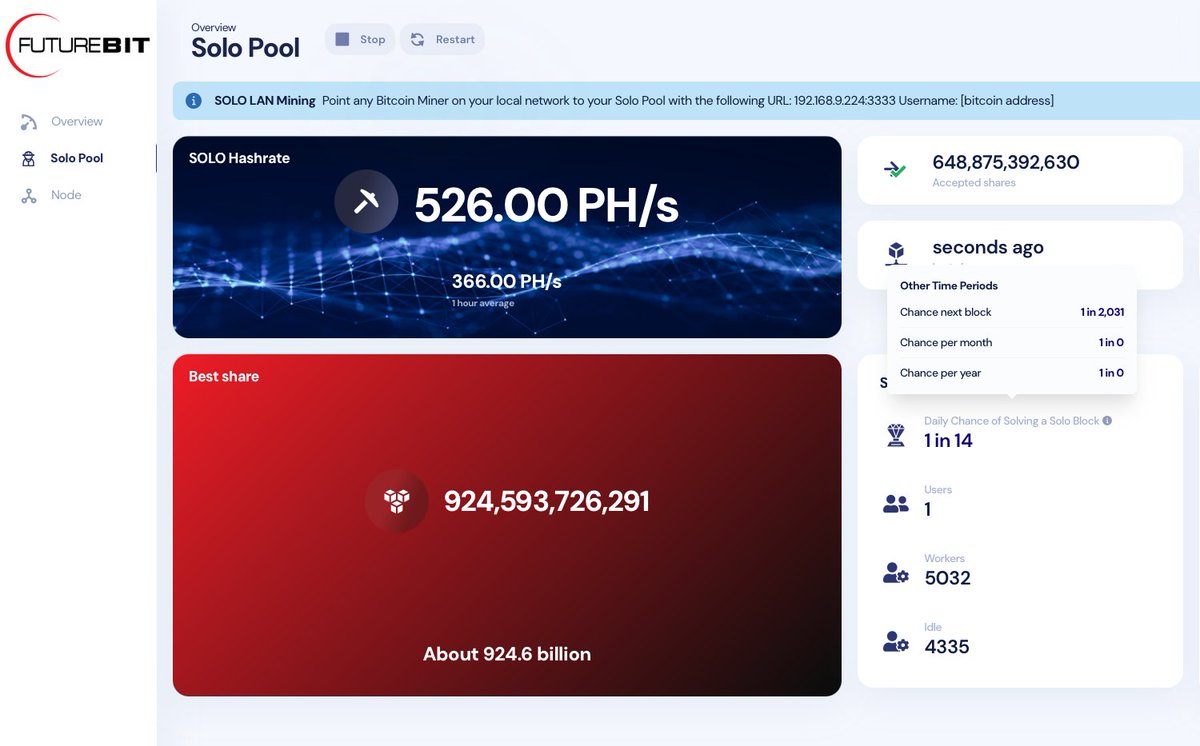This screenshot has height=746, width=1200.
Task: Click the diamond trophy icon for daily chance
Action: (896, 435)
